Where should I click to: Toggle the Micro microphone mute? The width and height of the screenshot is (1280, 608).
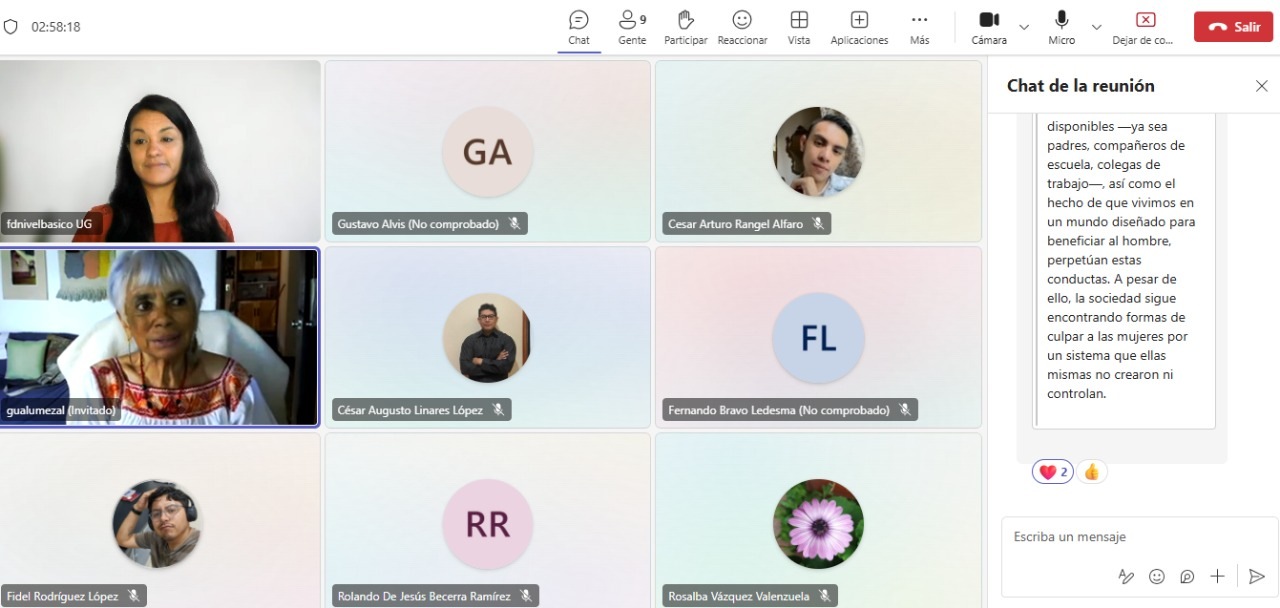pos(1061,26)
